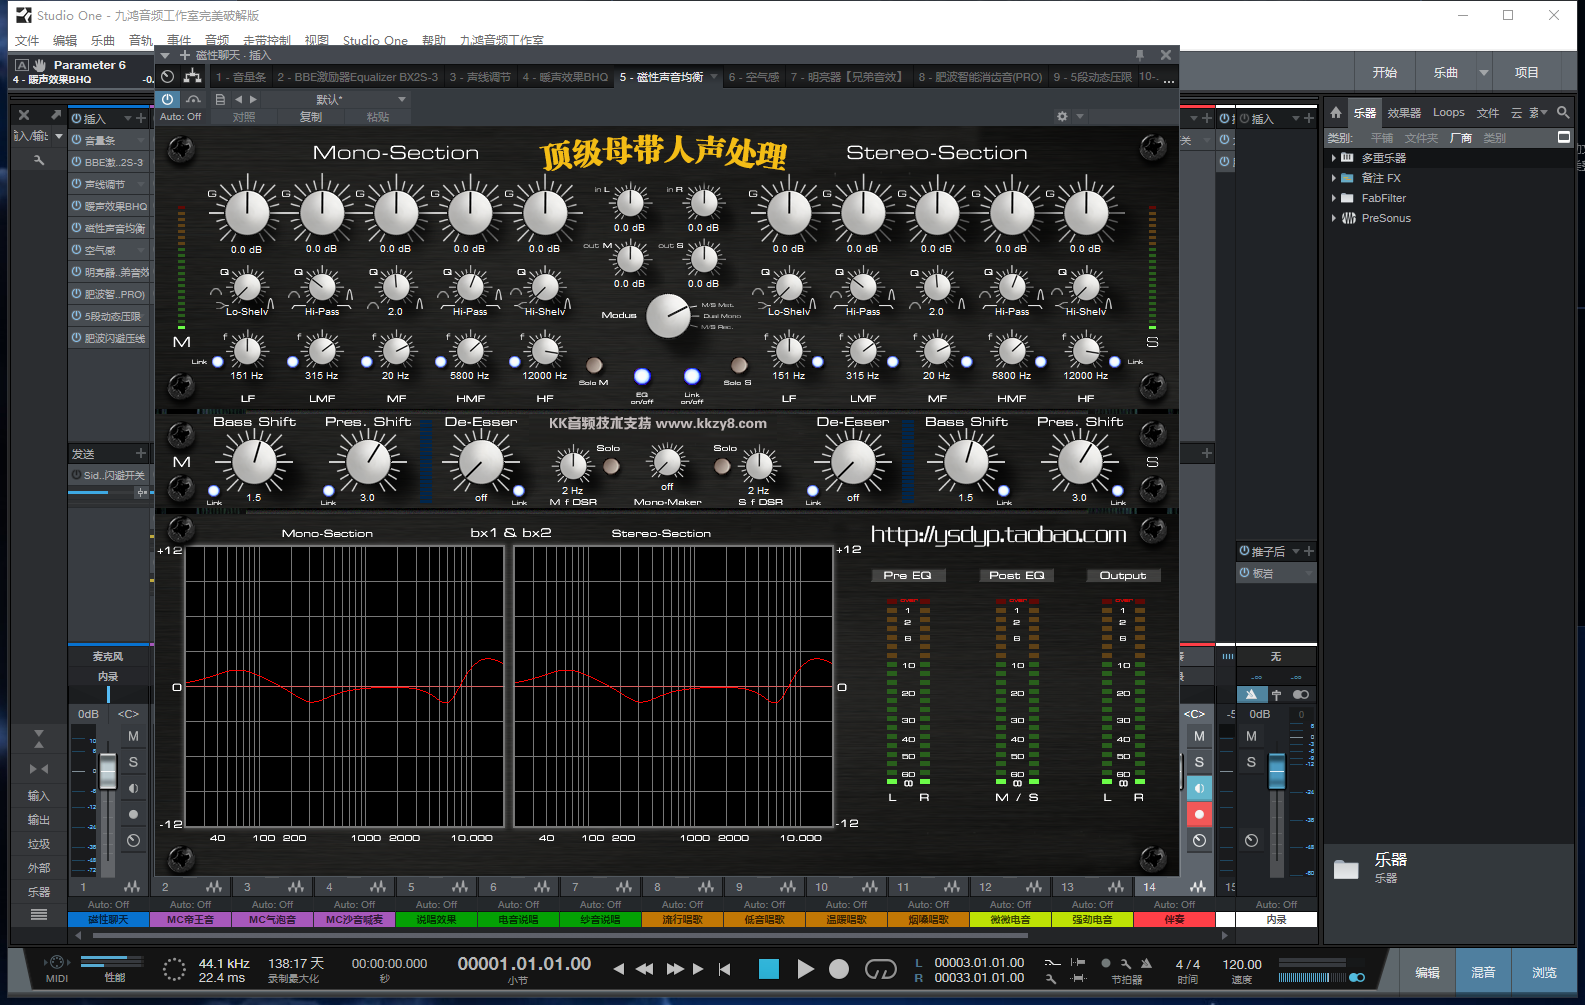Image resolution: width=1585 pixels, height=1005 pixels.
Task: Toggle the Solo M button
Action: tap(594, 365)
